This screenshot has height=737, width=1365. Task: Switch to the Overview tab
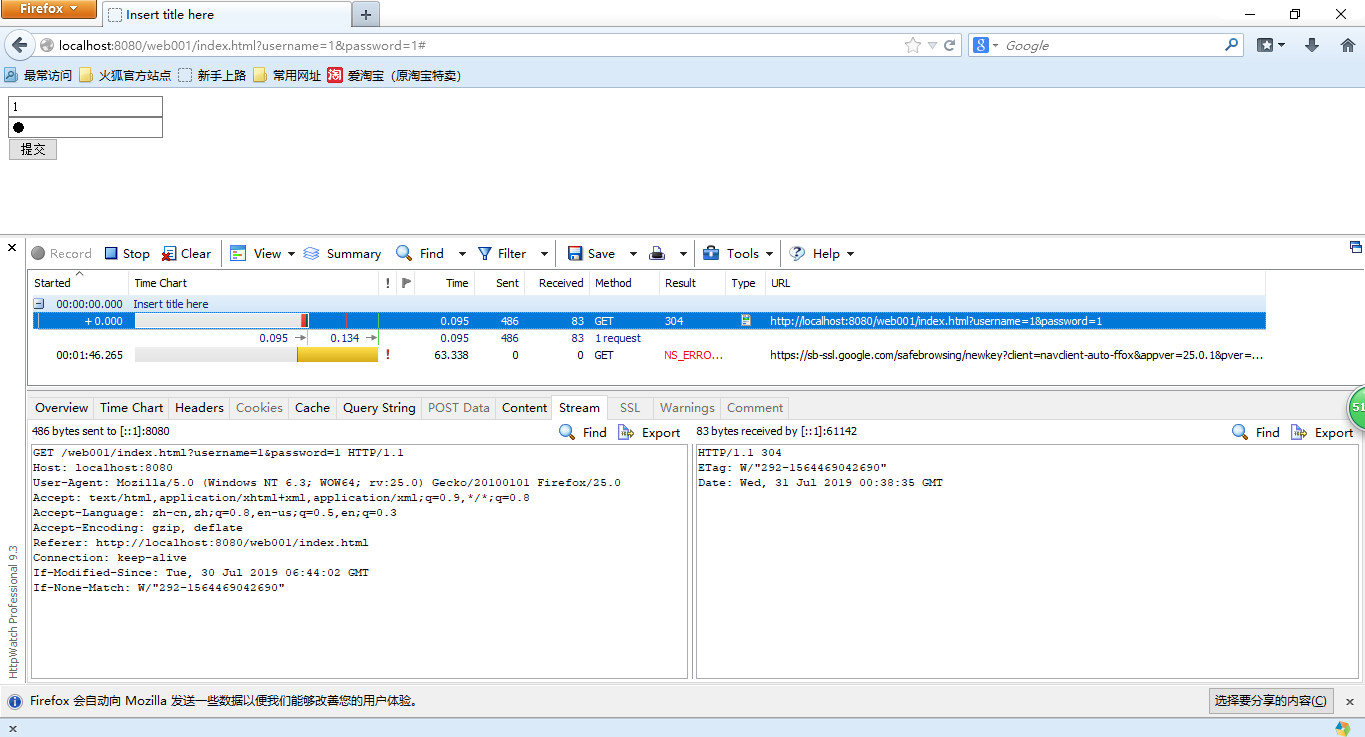(62, 407)
